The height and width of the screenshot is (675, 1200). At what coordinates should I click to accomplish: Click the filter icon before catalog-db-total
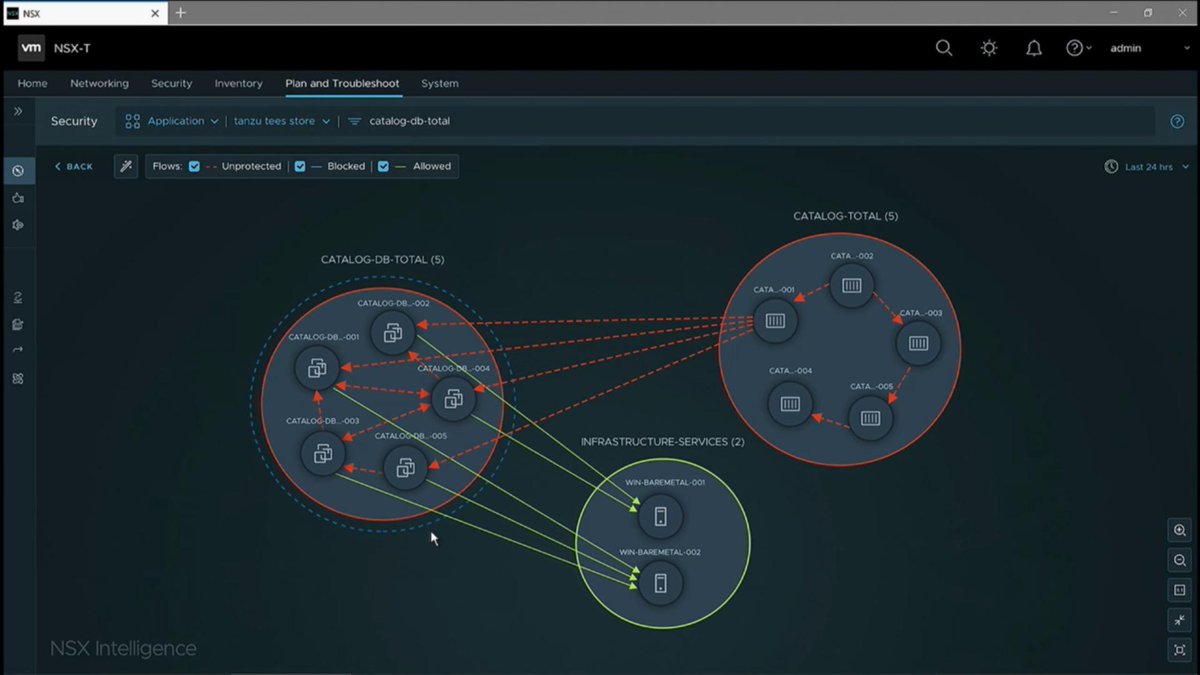coord(354,121)
